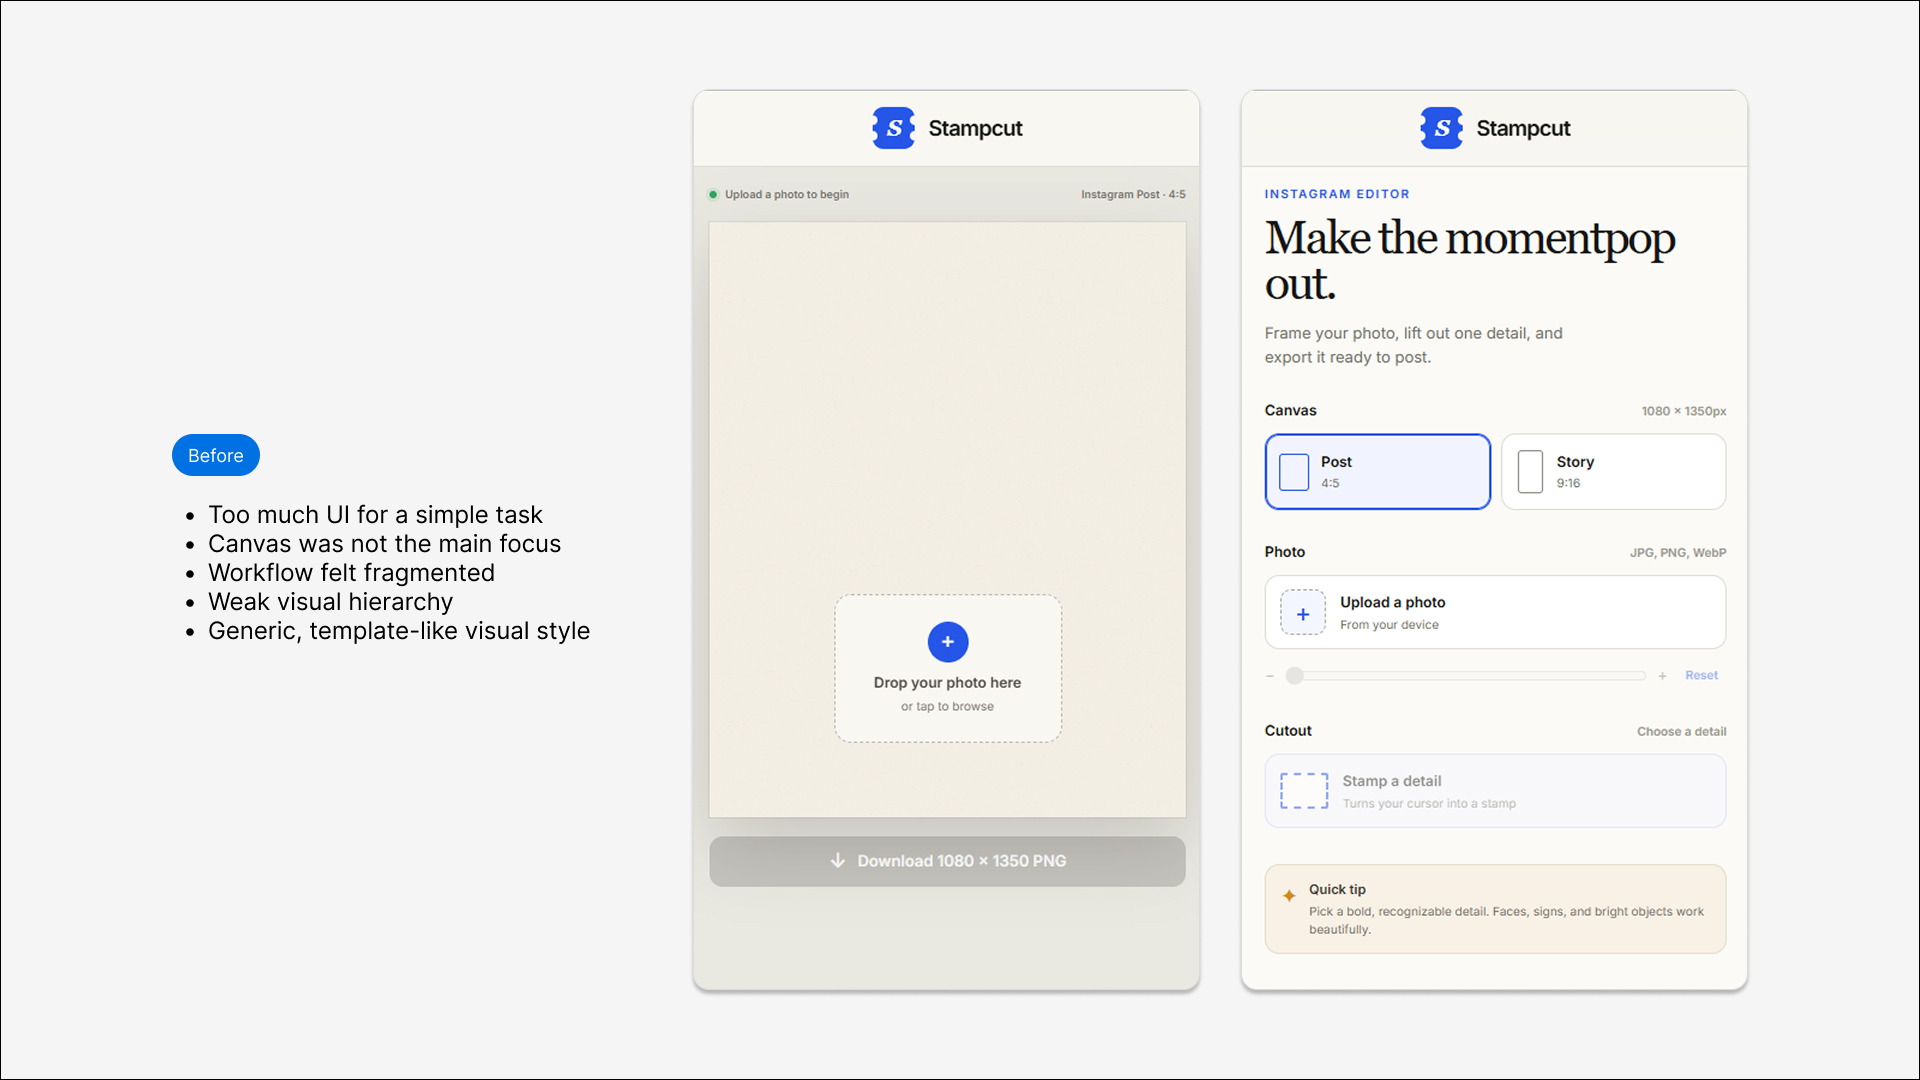Click the Canvas section label

pos(1290,411)
